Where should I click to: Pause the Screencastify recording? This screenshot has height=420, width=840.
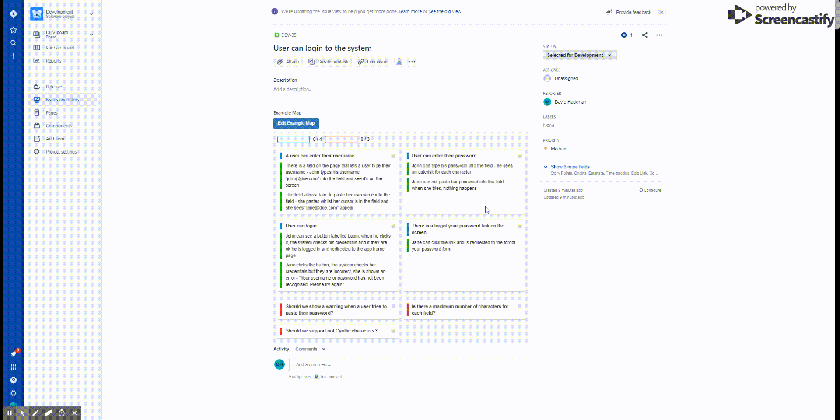coord(10,412)
